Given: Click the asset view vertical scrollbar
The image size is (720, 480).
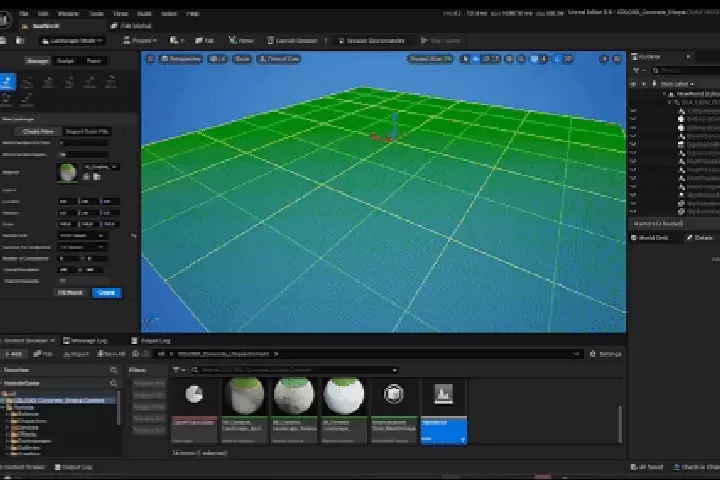Looking at the screenshot, I should coord(620,424).
